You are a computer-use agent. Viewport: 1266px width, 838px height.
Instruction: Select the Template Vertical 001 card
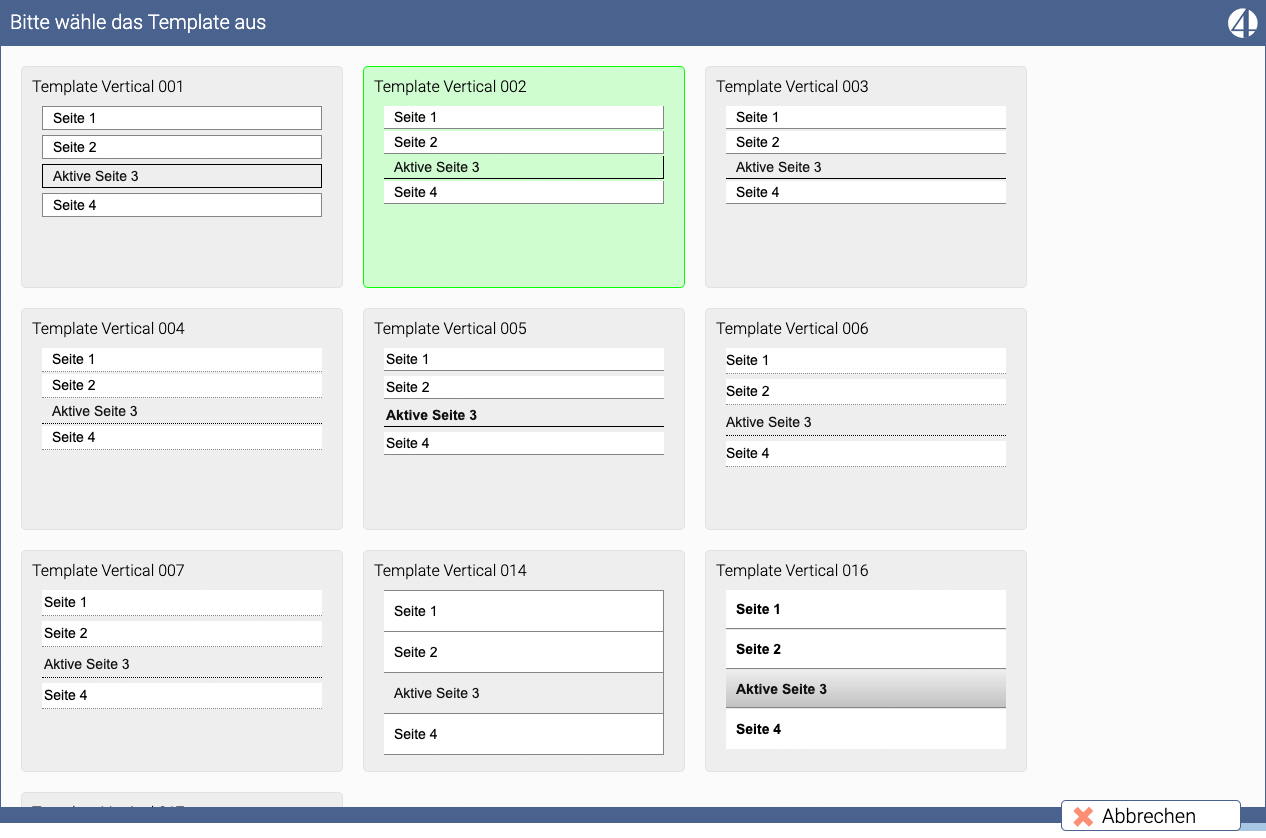(182, 177)
